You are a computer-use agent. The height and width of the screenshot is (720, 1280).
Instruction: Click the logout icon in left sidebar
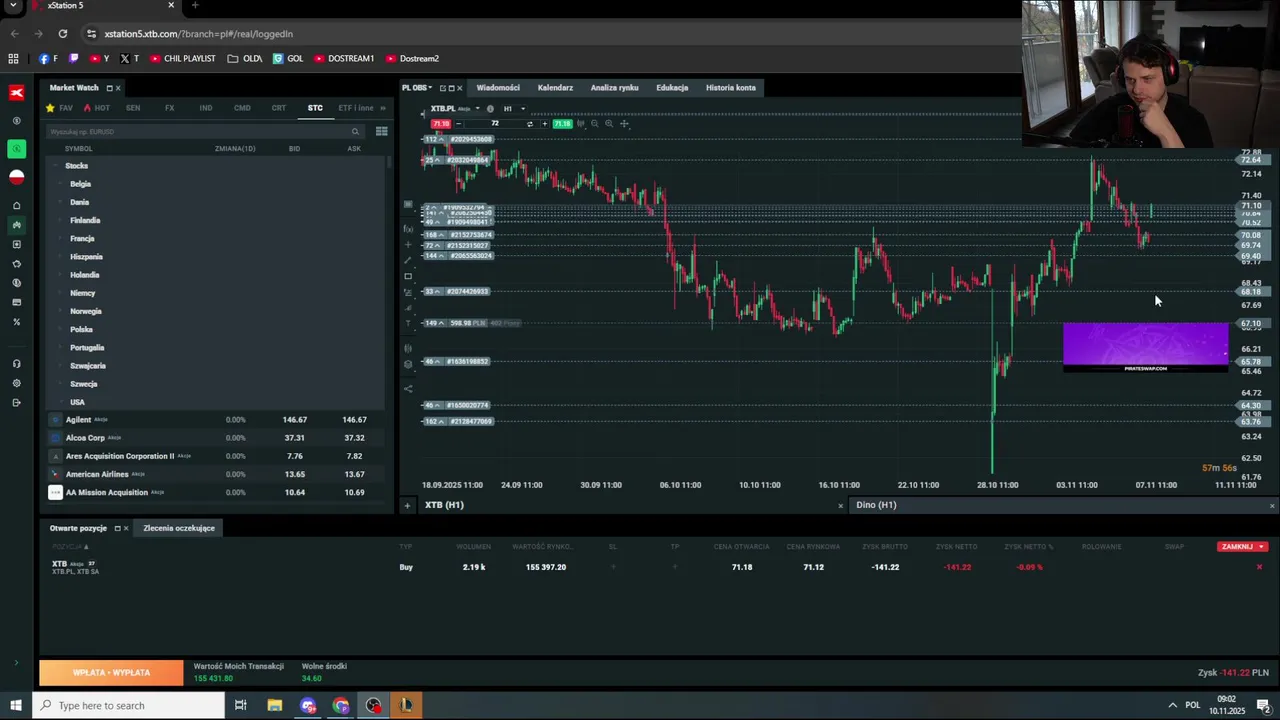(x=16, y=402)
